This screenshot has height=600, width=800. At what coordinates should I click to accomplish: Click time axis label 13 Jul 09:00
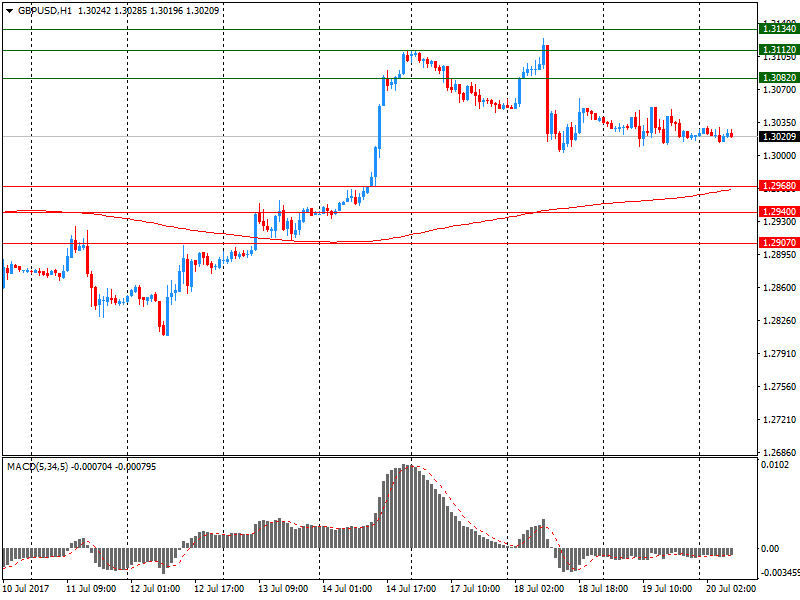[283, 589]
